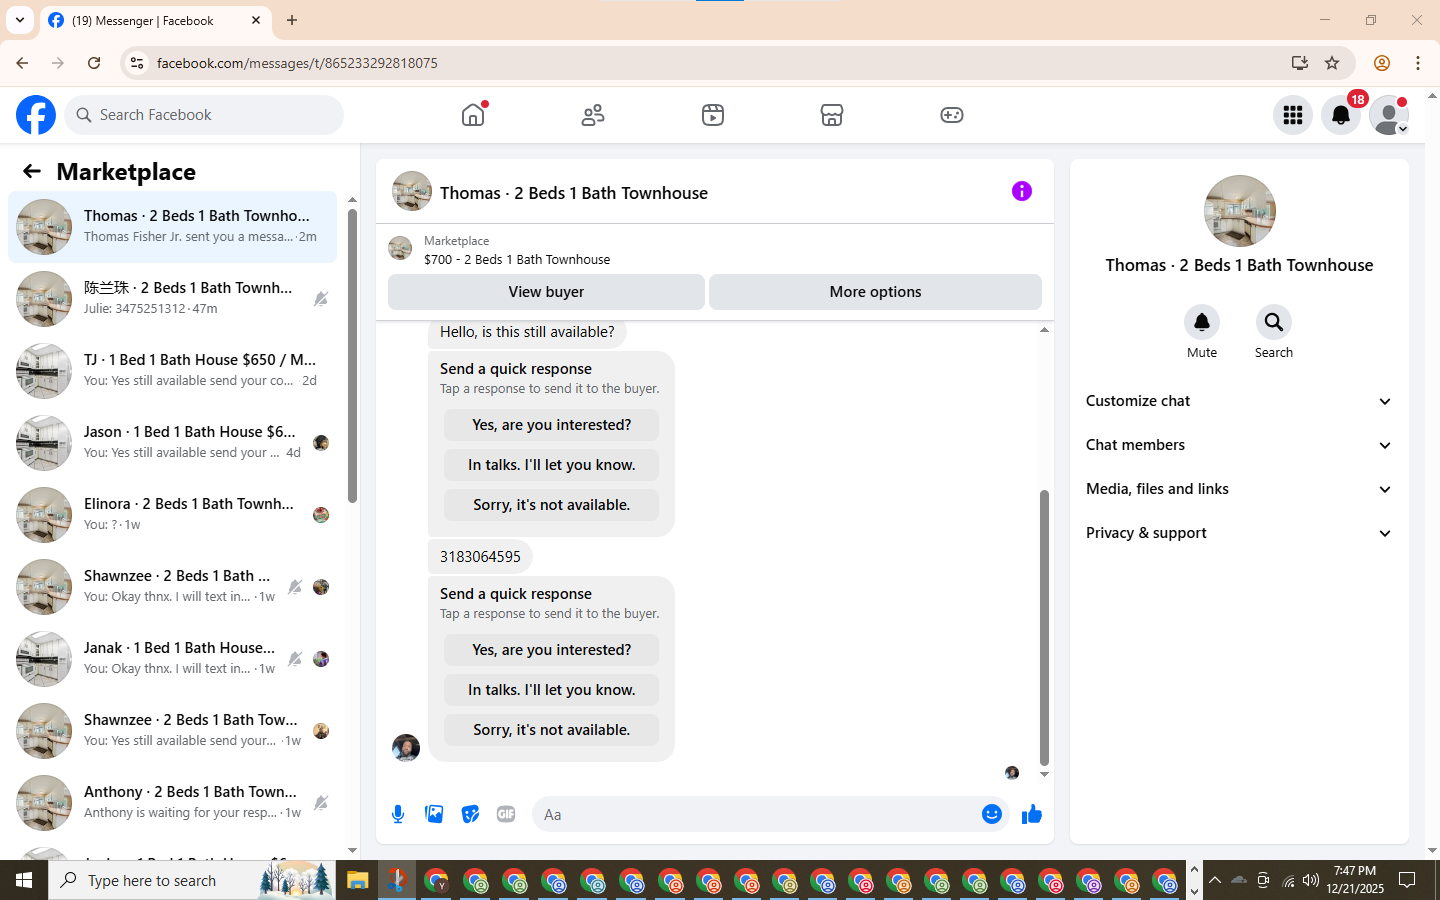Expand Privacy & support section
This screenshot has height=900, width=1440.
[x=1239, y=533]
